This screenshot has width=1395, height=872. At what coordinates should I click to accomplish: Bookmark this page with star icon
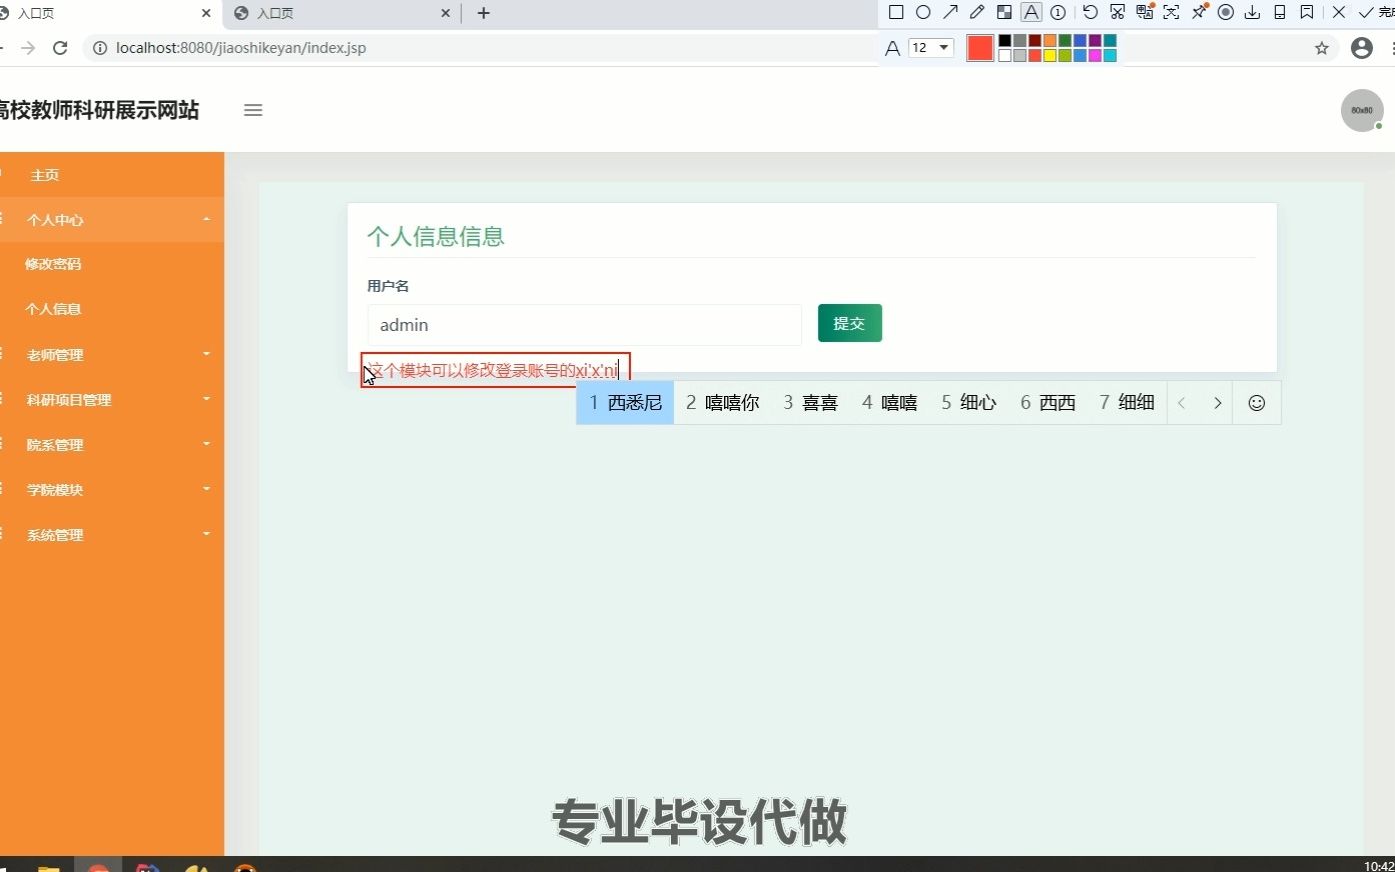click(1322, 48)
